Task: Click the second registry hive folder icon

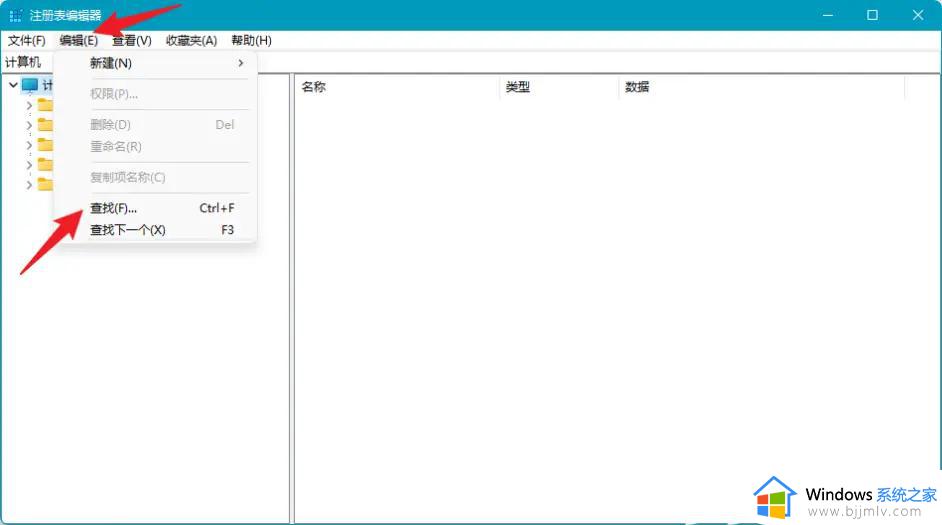Action: pos(45,125)
